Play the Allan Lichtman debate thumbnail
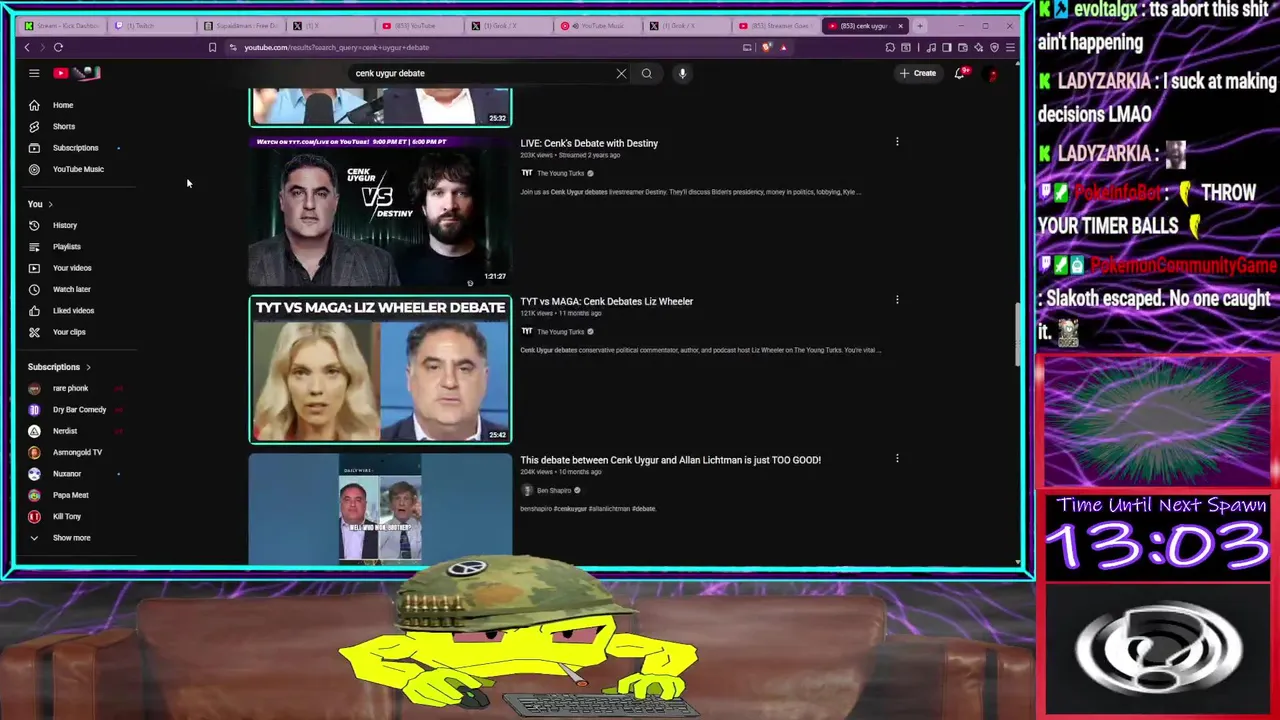This screenshot has height=720, width=1280. coord(380,508)
